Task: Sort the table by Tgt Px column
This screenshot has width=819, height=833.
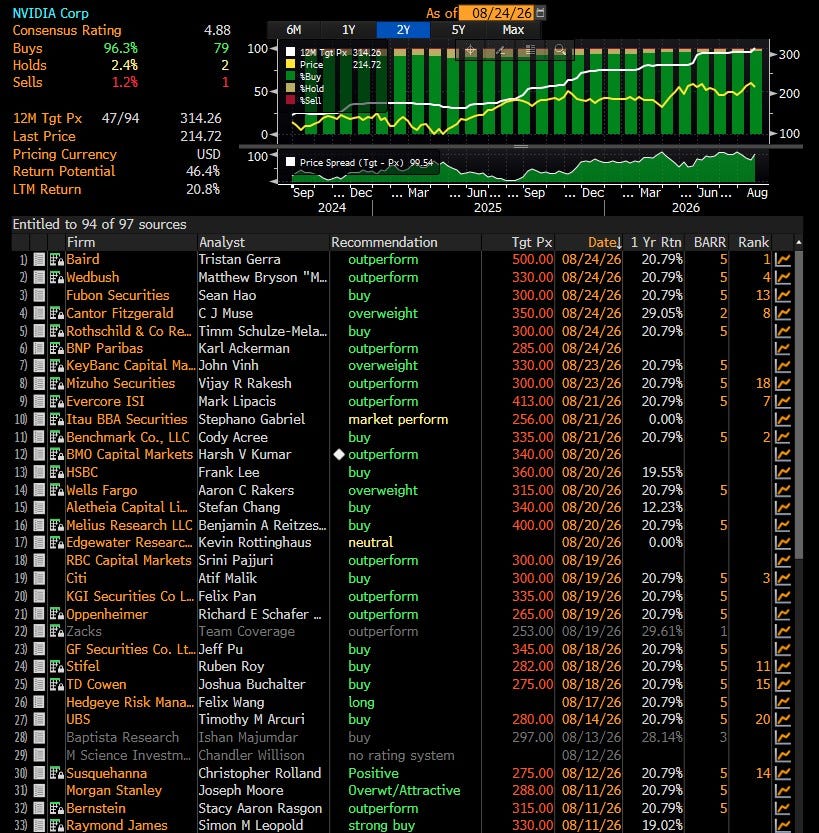Action: [532, 242]
